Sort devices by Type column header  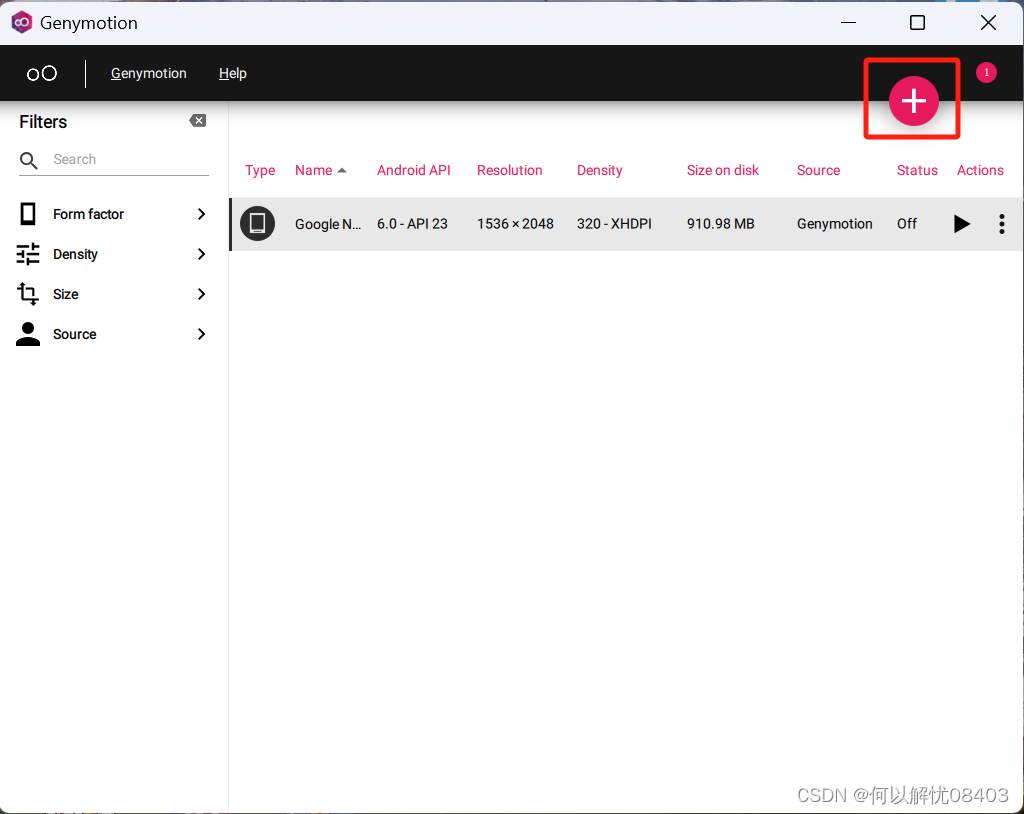tap(260, 170)
